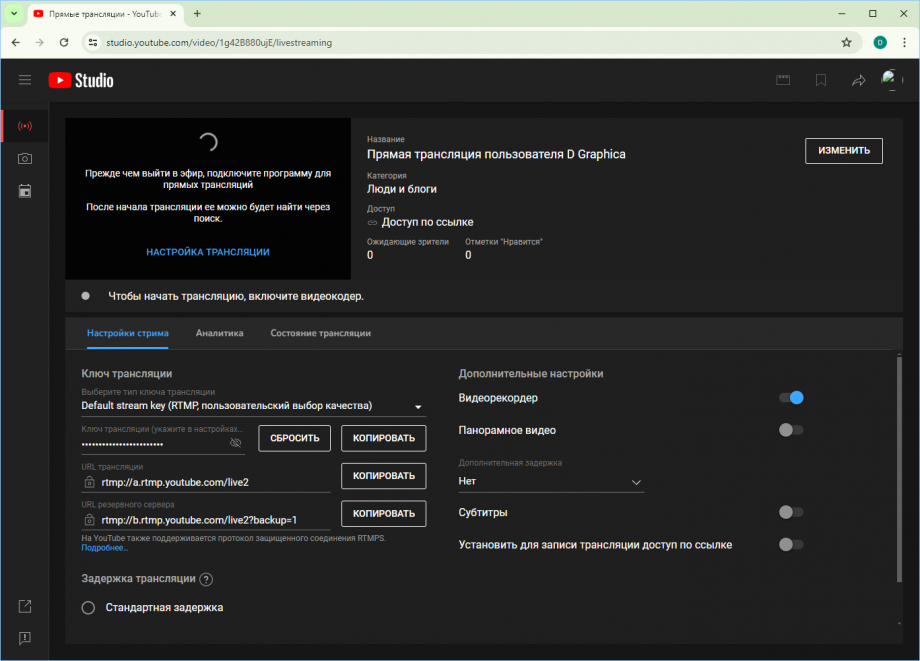Open the YouTube account avatar menu

pos(891,80)
